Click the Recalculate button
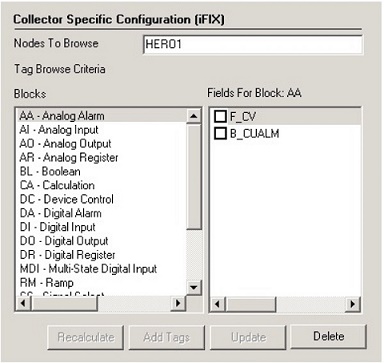The height and width of the screenshot is (363, 384). [x=86, y=337]
